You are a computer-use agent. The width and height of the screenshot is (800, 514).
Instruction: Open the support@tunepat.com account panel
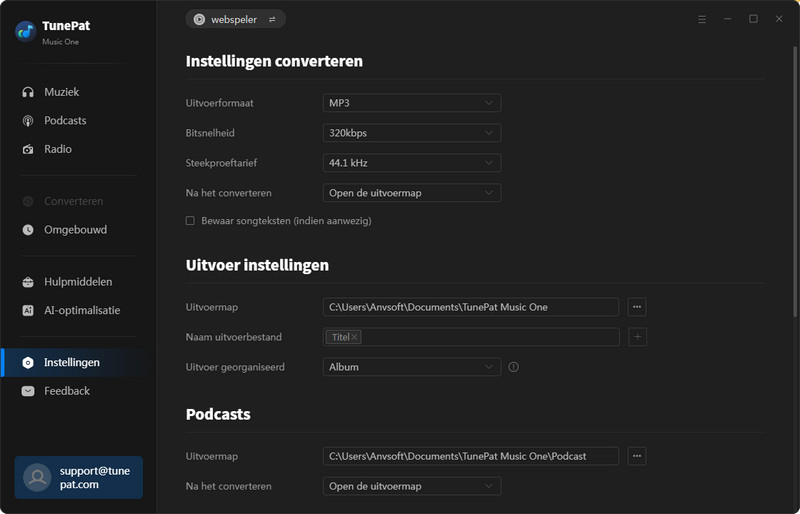[x=79, y=477]
